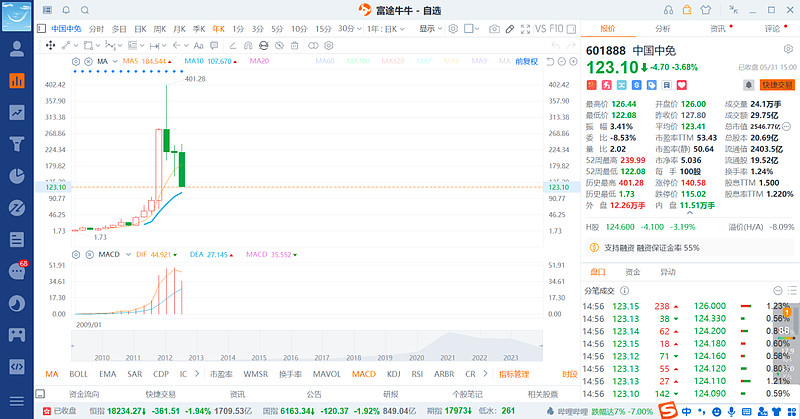800x419 pixels.
Task: Open the hamburger menu at sidebar bottom
Action: click(x=16, y=402)
